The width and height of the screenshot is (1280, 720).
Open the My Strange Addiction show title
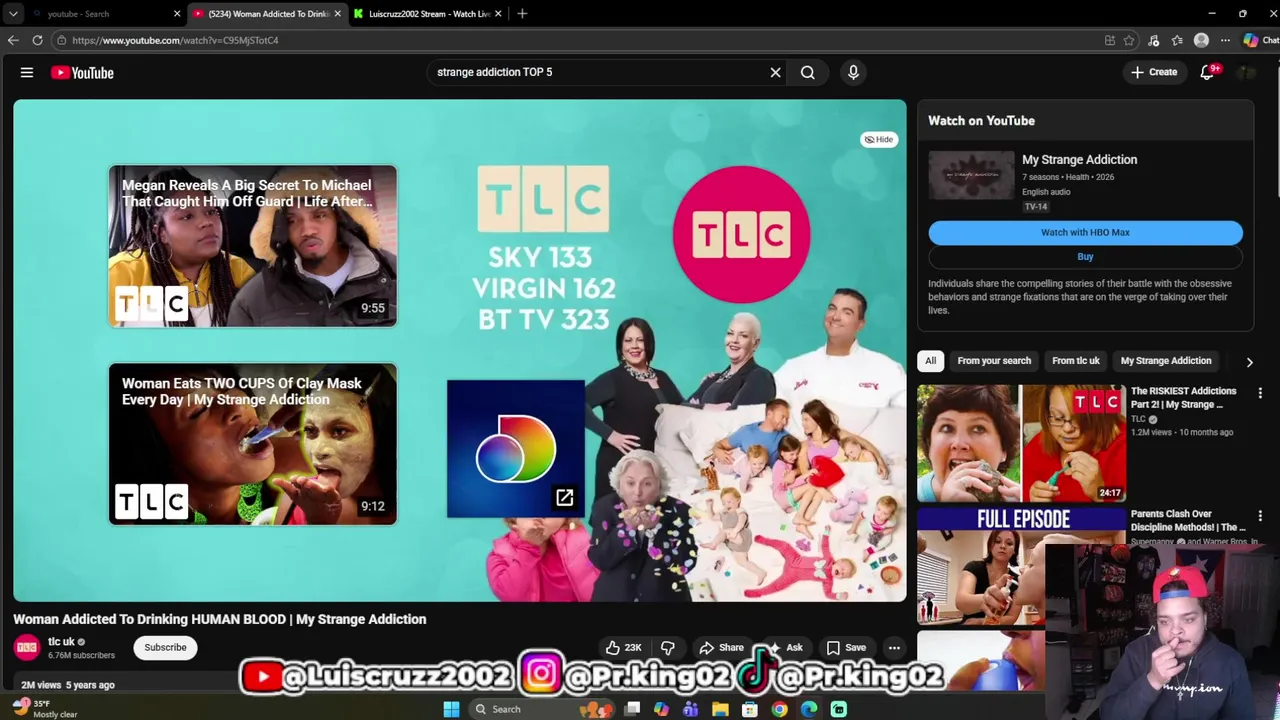[x=1079, y=159]
